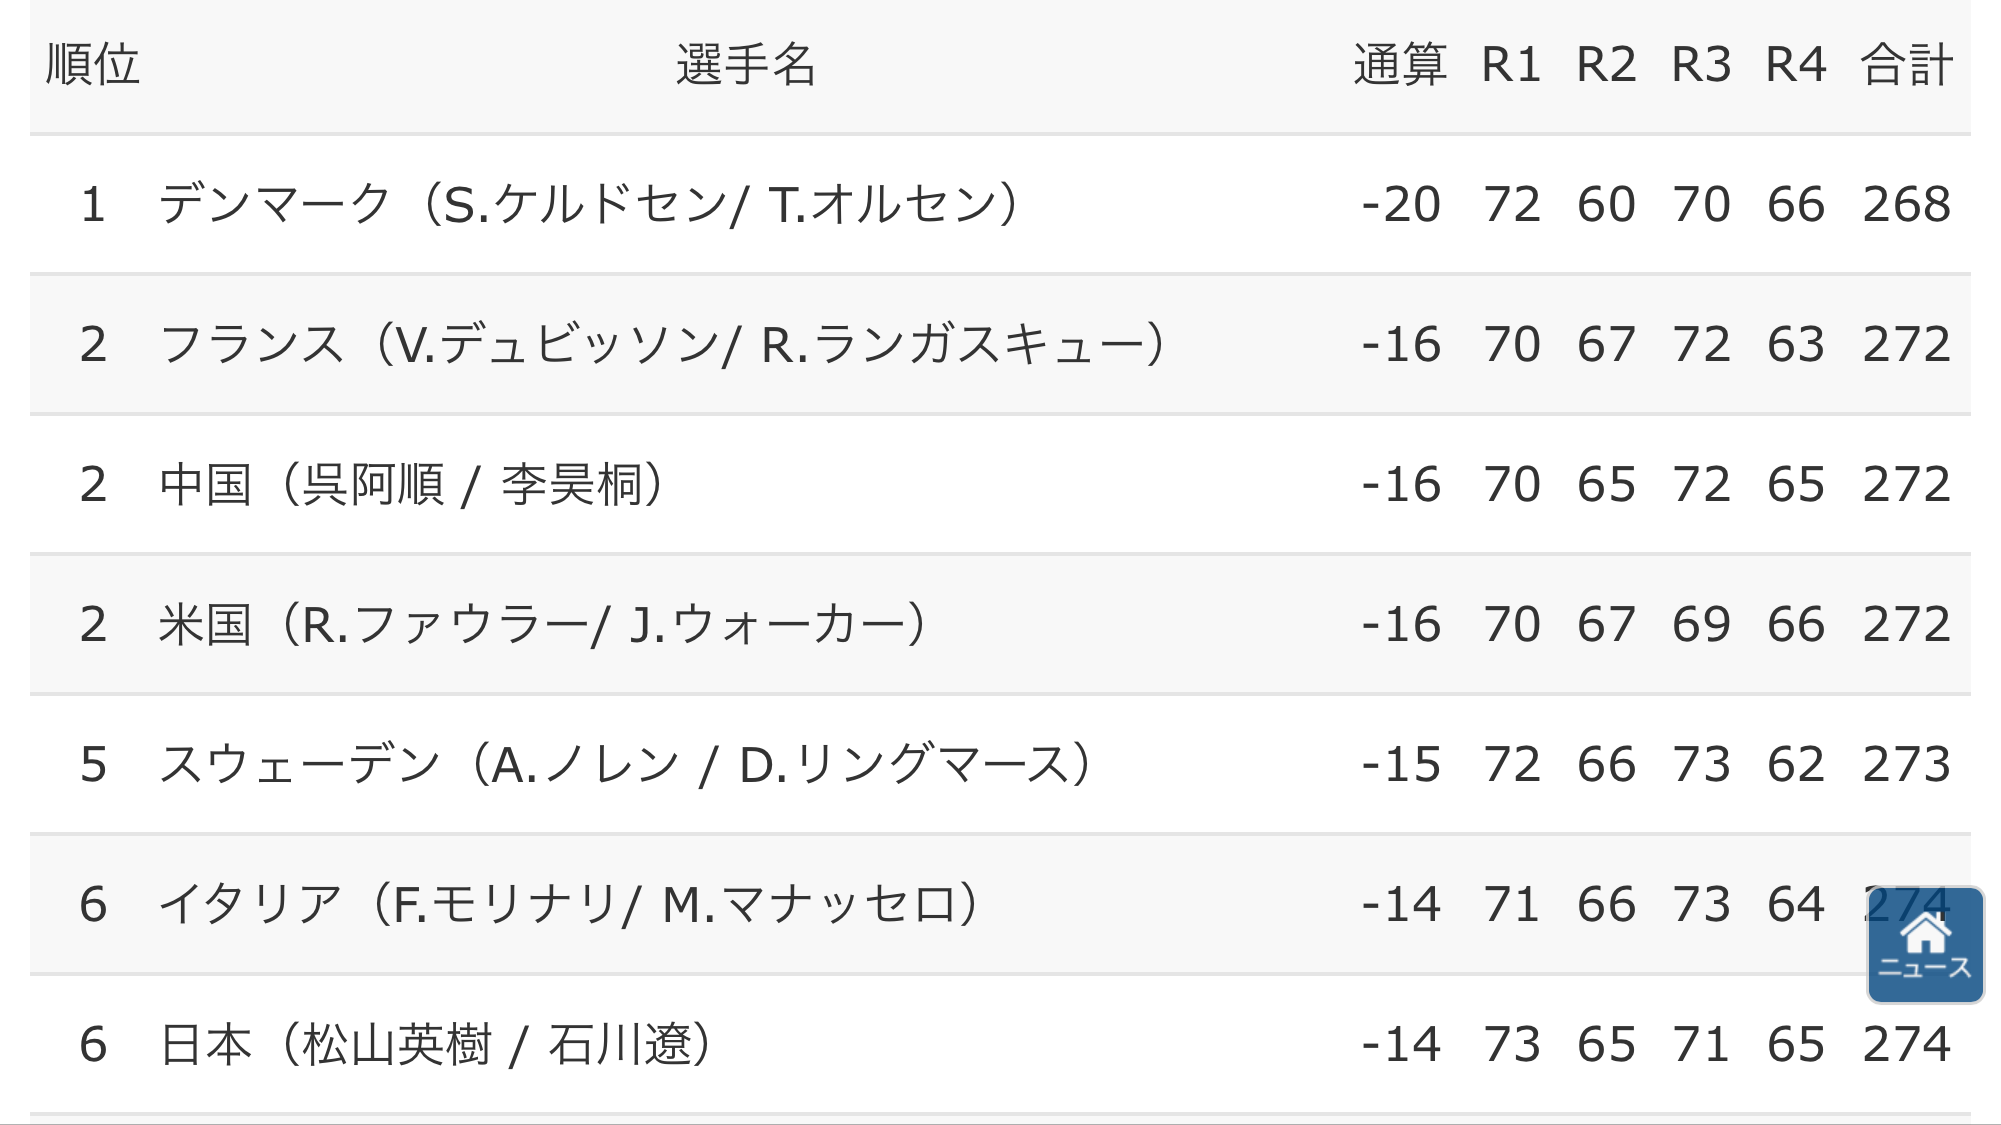Screen dimensions: 2001x1125
Task: Open the デンマーク team row
Action: tap(1000, 204)
